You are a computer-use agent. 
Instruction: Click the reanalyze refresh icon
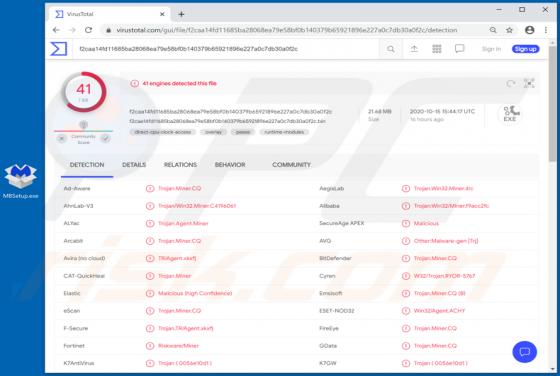click(x=511, y=84)
